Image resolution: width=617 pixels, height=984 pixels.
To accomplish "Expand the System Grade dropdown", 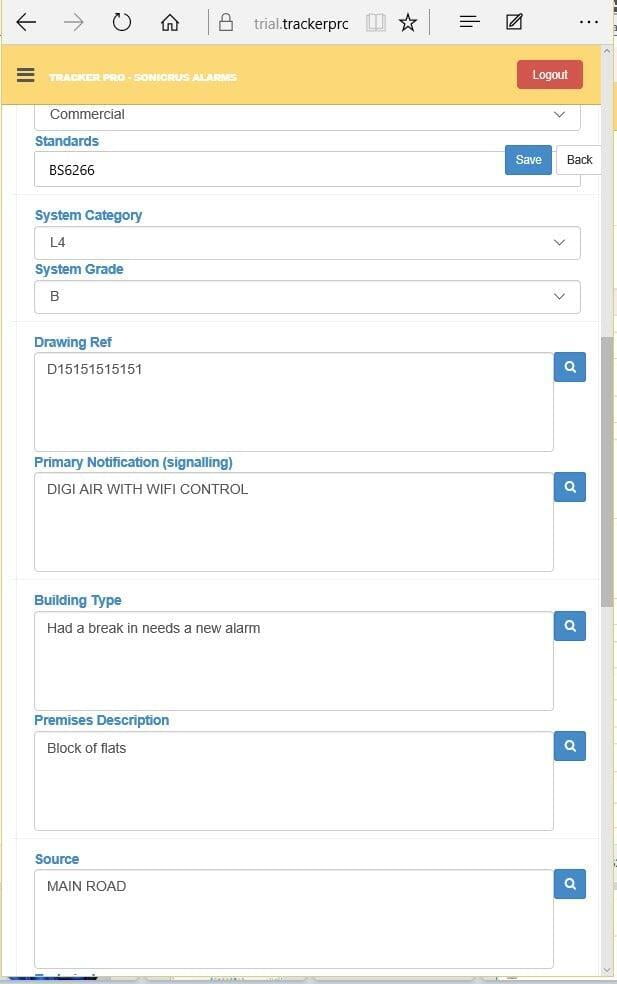I will (x=307, y=297).
